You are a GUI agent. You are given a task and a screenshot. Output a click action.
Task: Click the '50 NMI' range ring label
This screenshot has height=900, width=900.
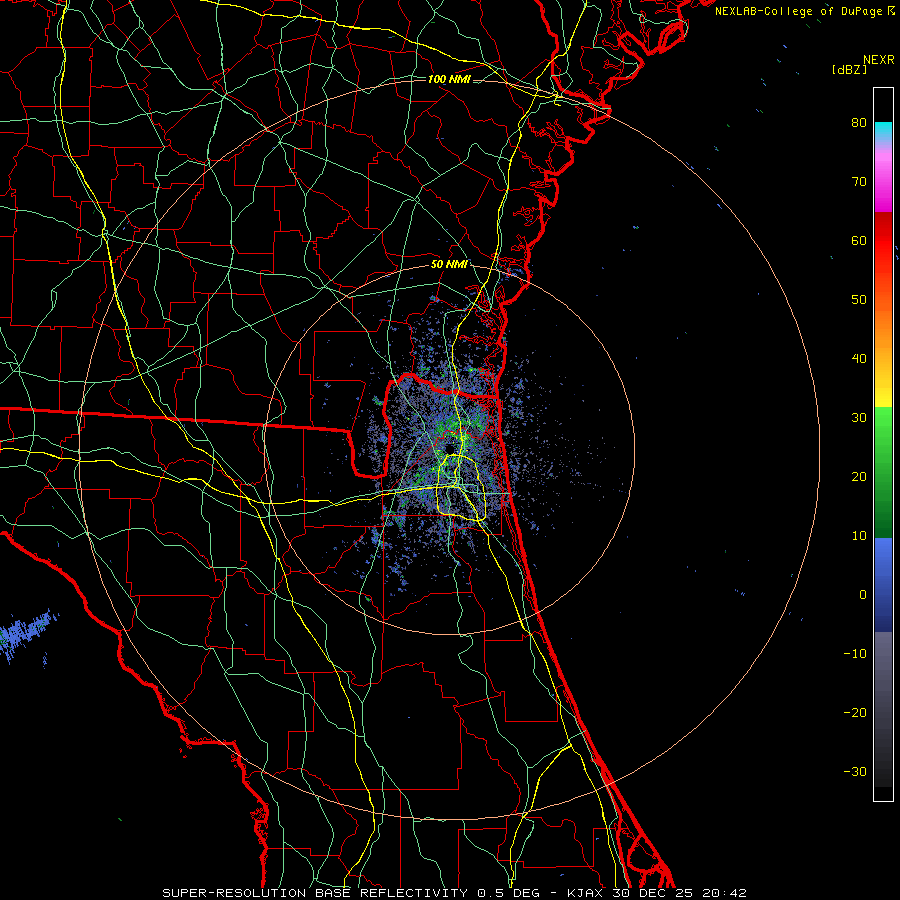[449, 265]
